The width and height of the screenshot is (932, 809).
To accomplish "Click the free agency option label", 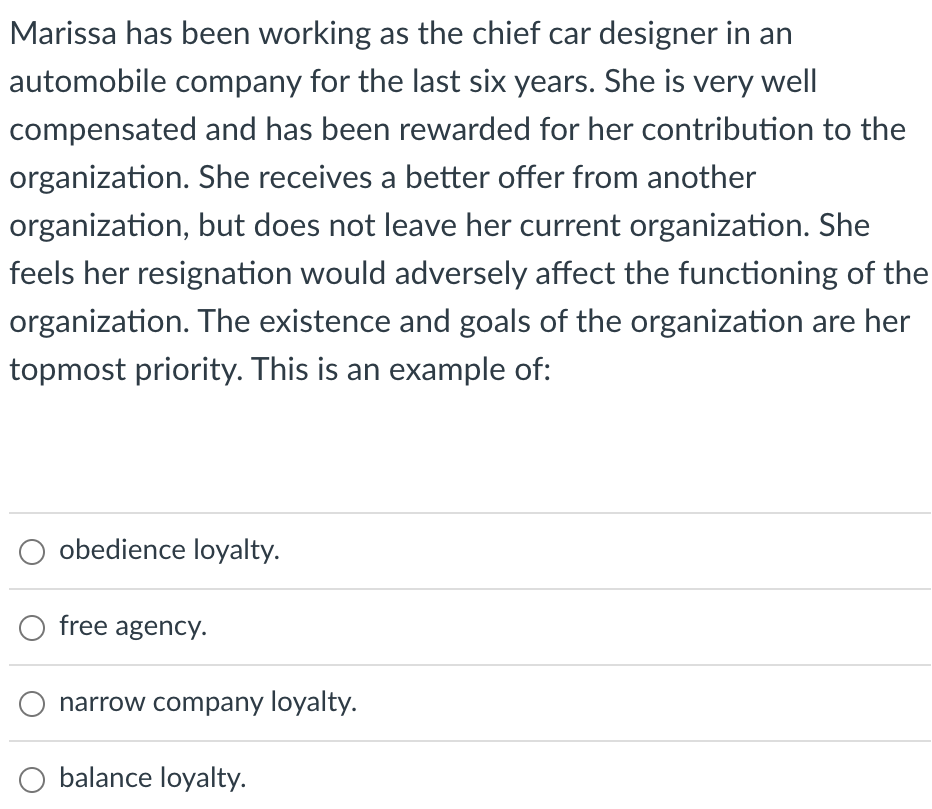I will (x=132, y=627).
